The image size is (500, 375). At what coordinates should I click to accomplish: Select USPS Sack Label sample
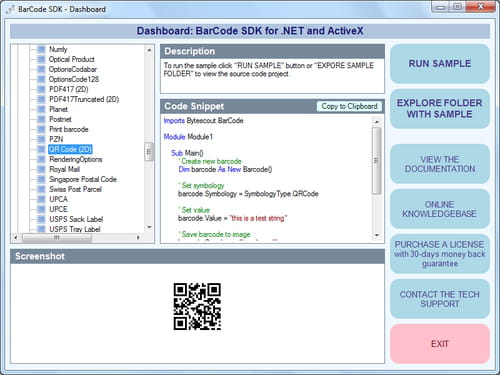(x=76, y=219)
